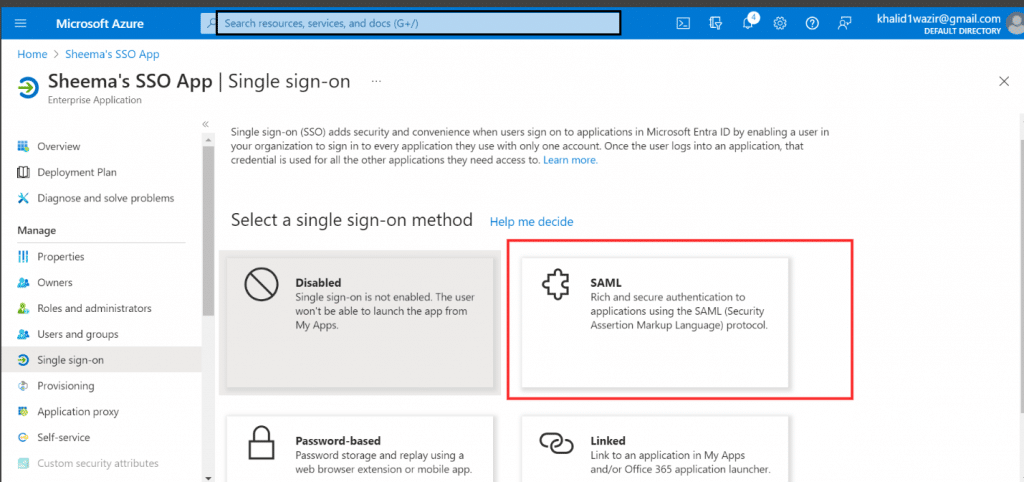Click the Deployment Plan book icon

pyautogui.click(x=24, y=172)
